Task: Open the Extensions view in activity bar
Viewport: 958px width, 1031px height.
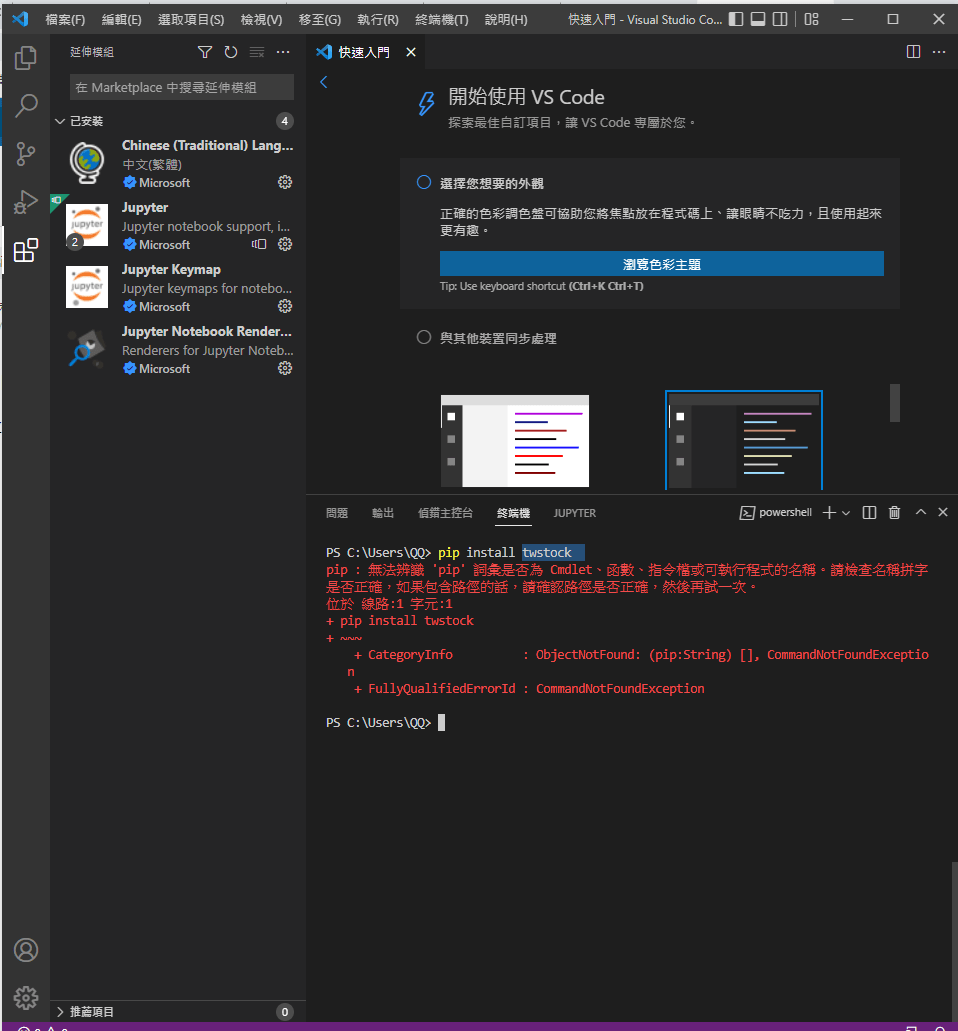Action: [25, 250]
